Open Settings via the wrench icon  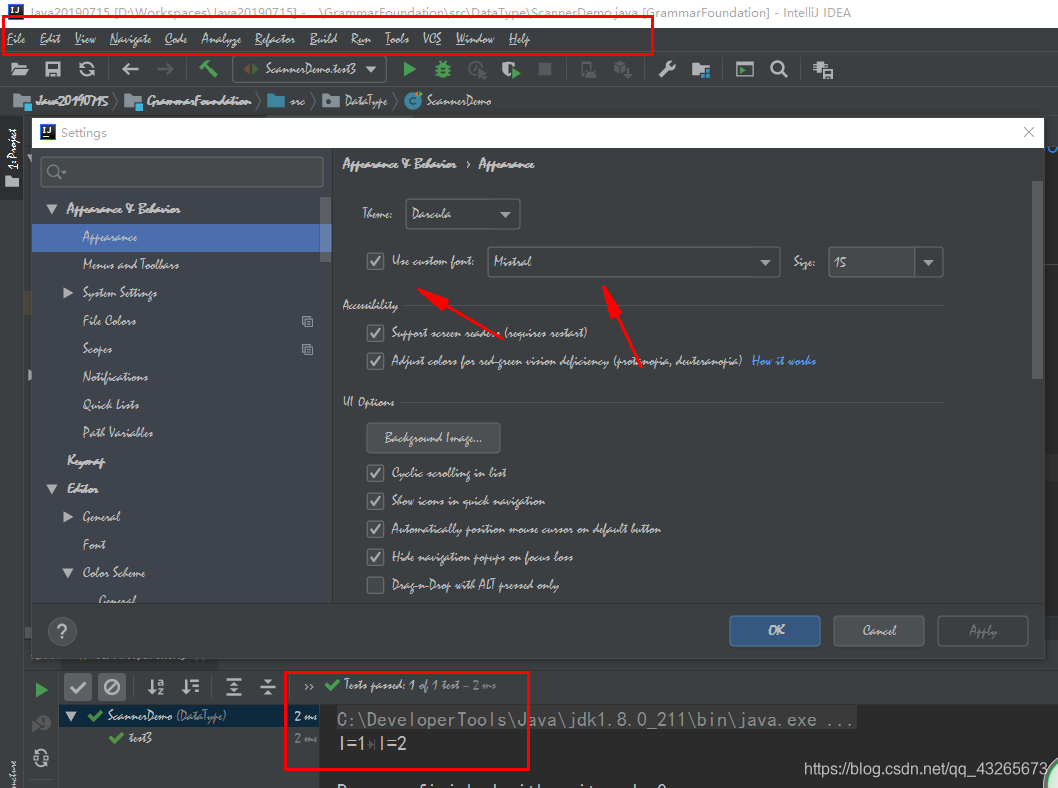tap(667, 69)
